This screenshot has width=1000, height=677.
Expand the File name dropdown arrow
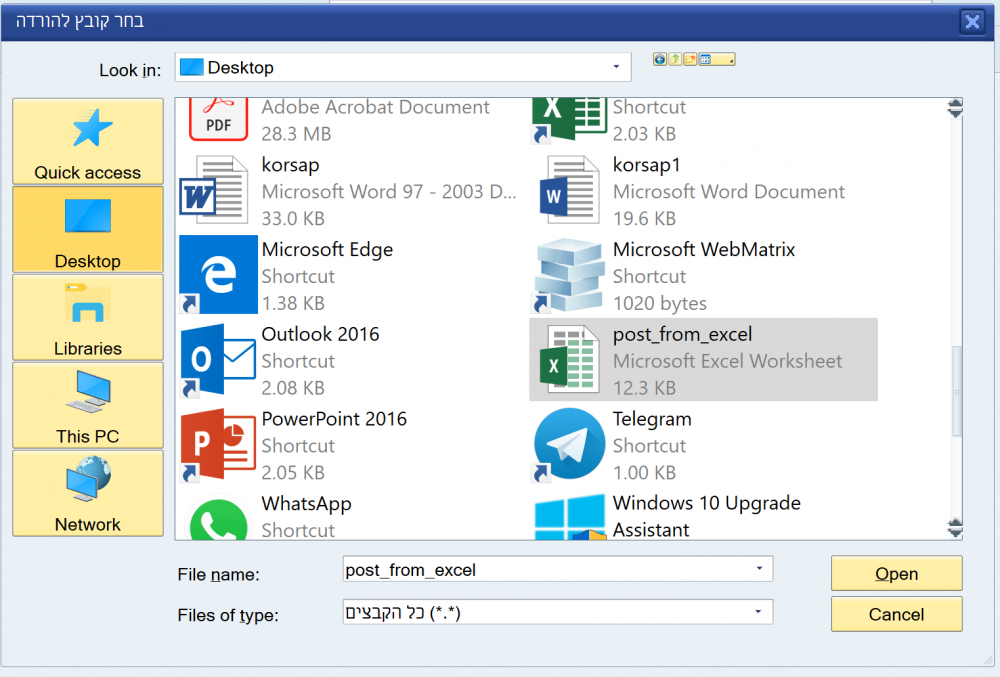[x=759, y=569]
